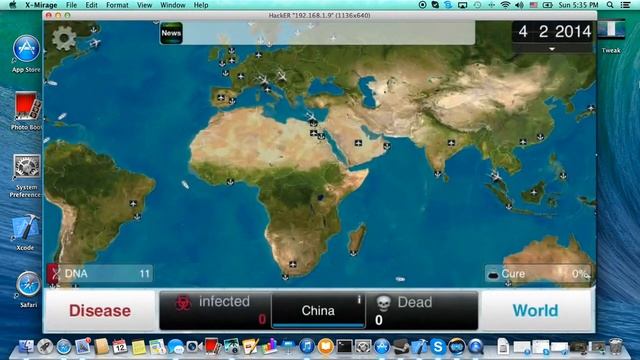Open the Window menu
640x360 pixels.
click(x=173, y=5)
